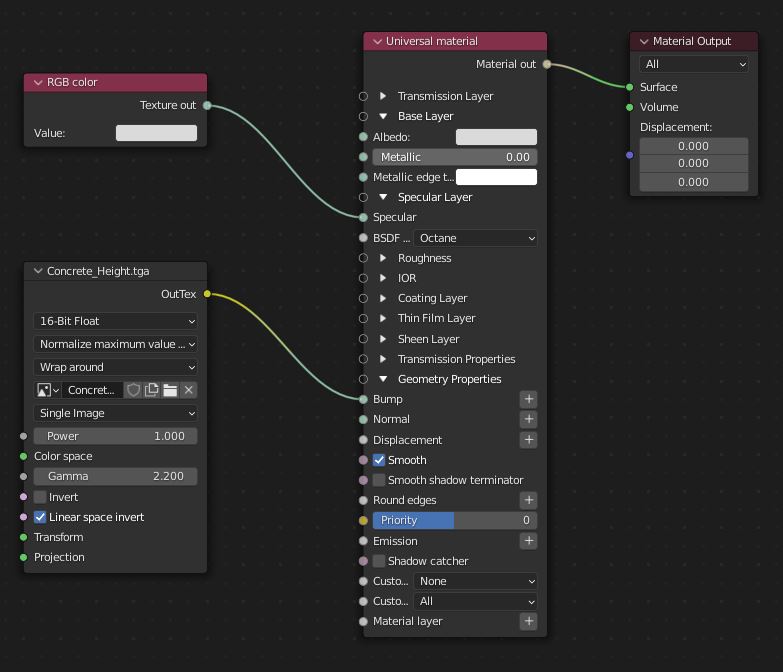Click the Power 1.000 field
This screenshot has width=783, height=672.
(115, 436)
